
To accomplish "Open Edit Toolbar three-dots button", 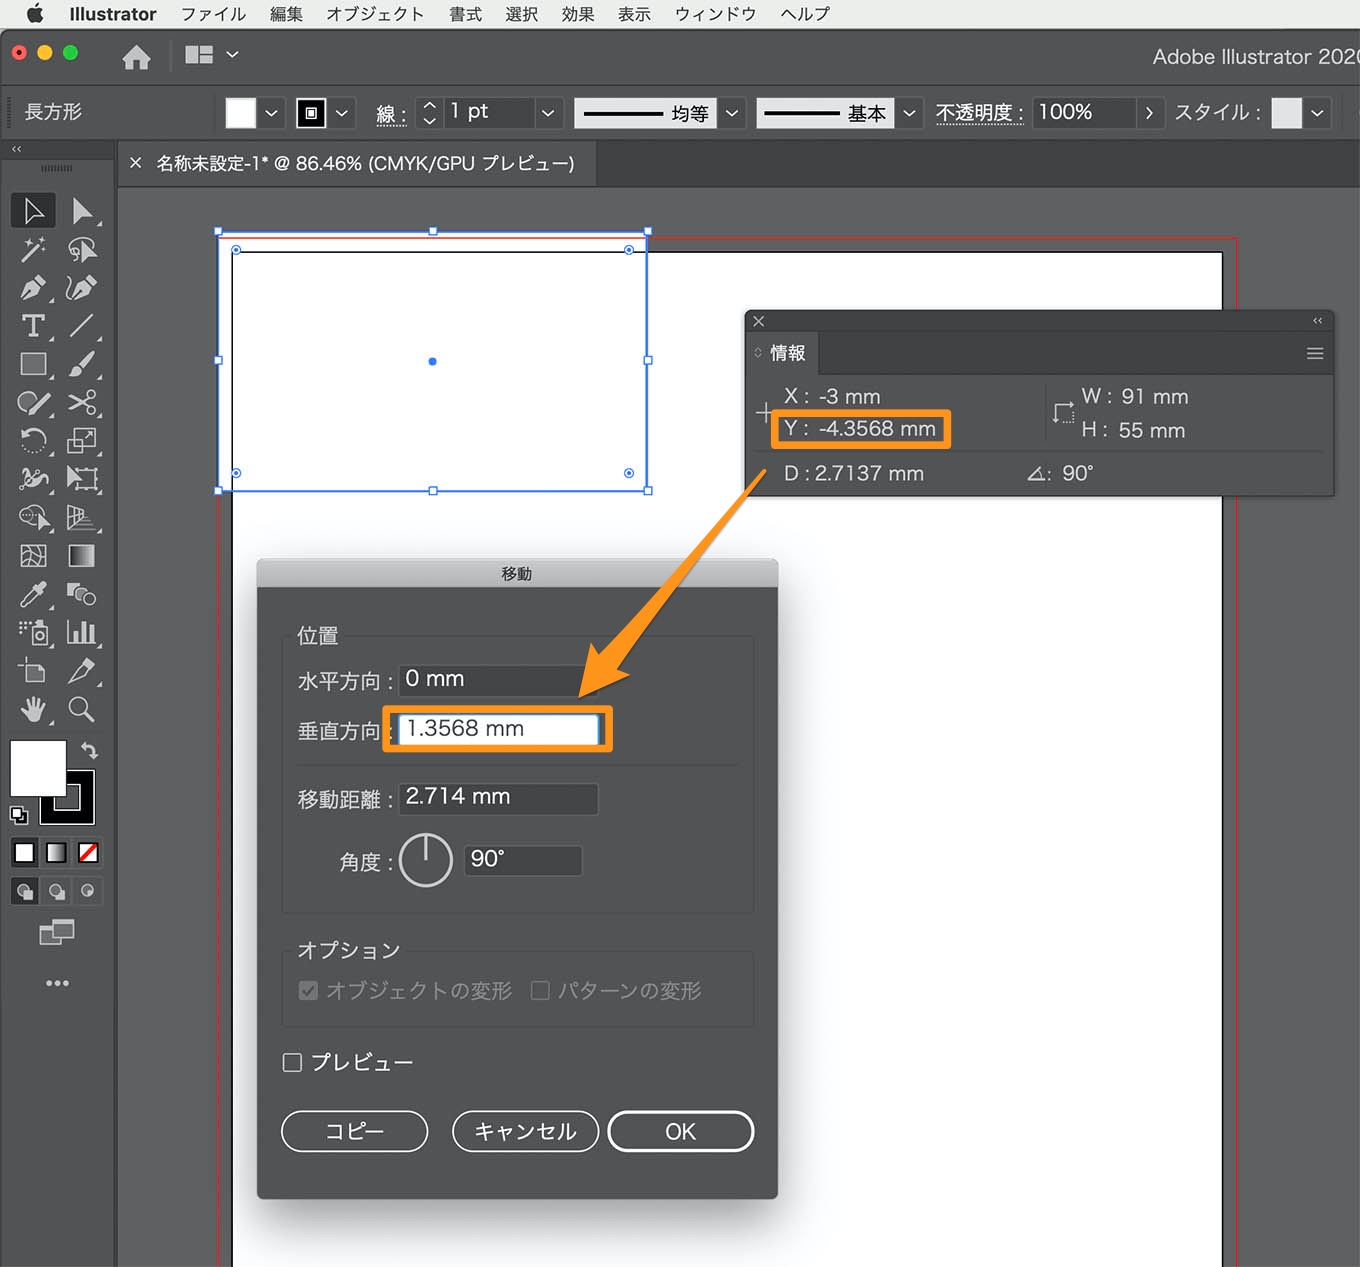I will (x=57, y=983).
